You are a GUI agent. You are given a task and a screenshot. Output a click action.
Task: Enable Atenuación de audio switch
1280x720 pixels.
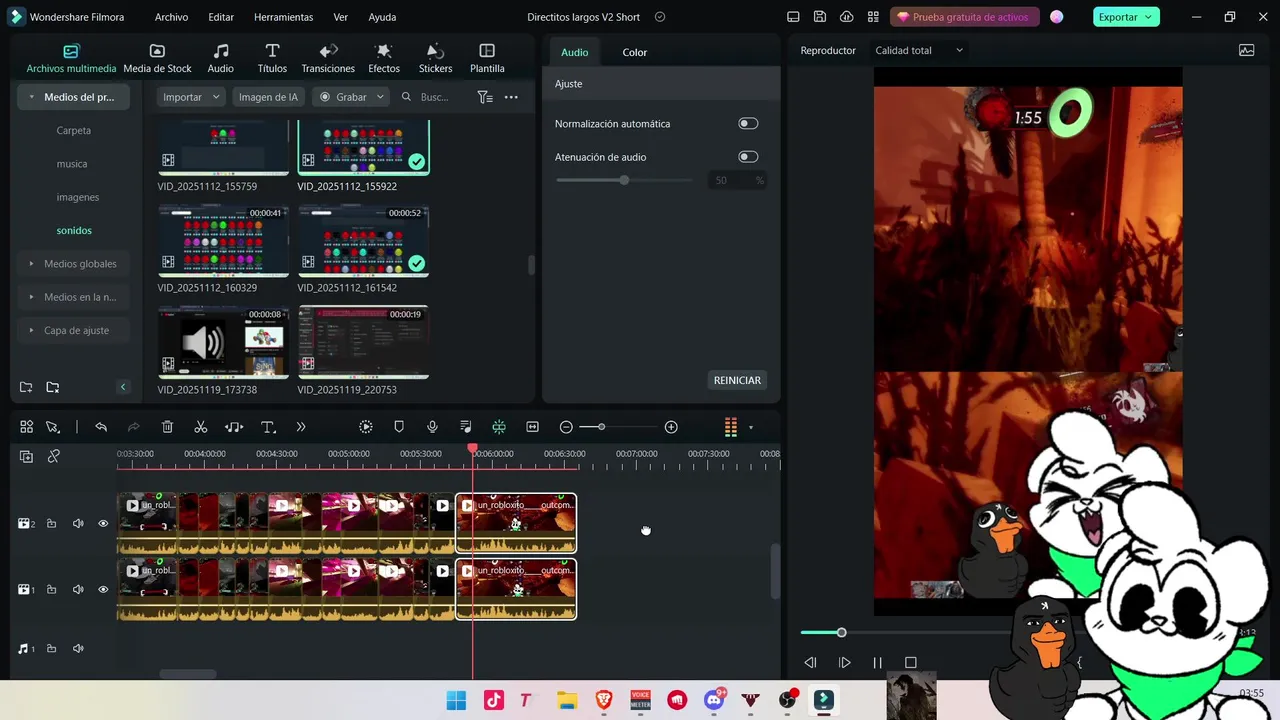(x=748, y=156)
